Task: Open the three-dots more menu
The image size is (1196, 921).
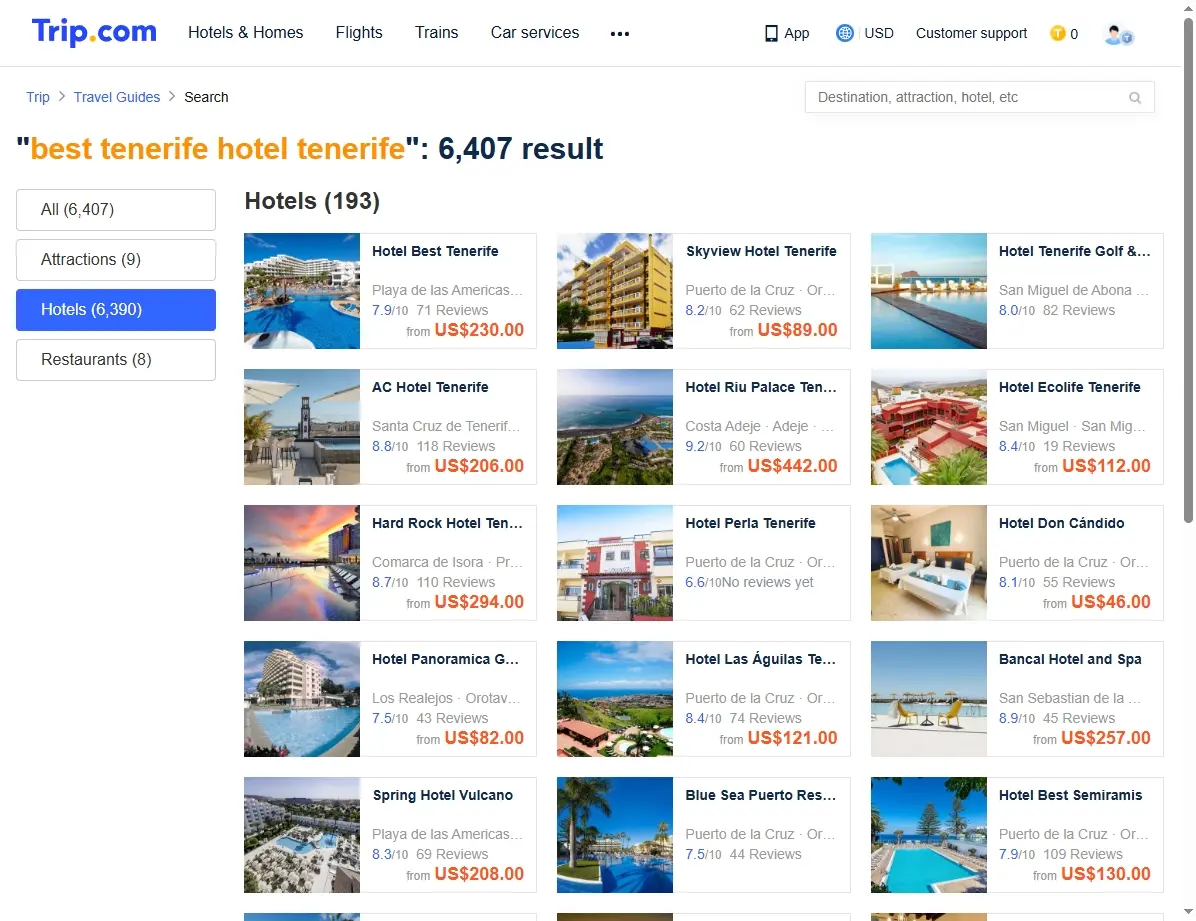Action: (620, 34)
